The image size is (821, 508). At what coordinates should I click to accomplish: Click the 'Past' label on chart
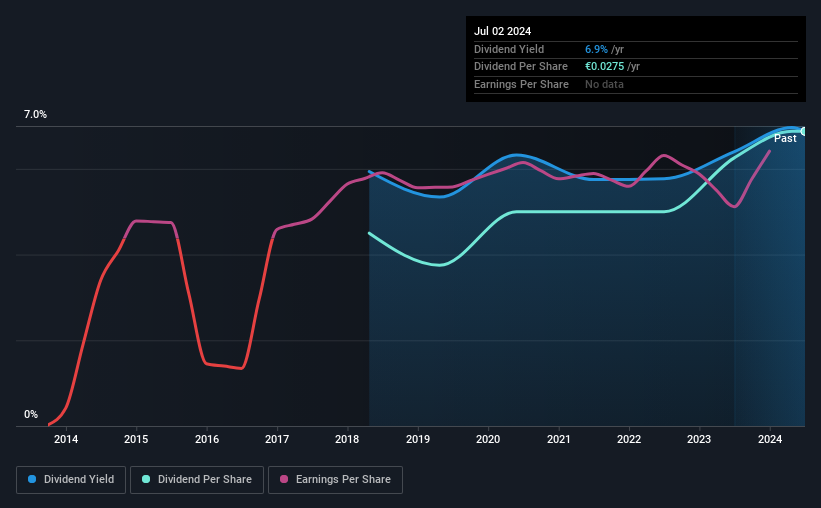pos(785,138)
